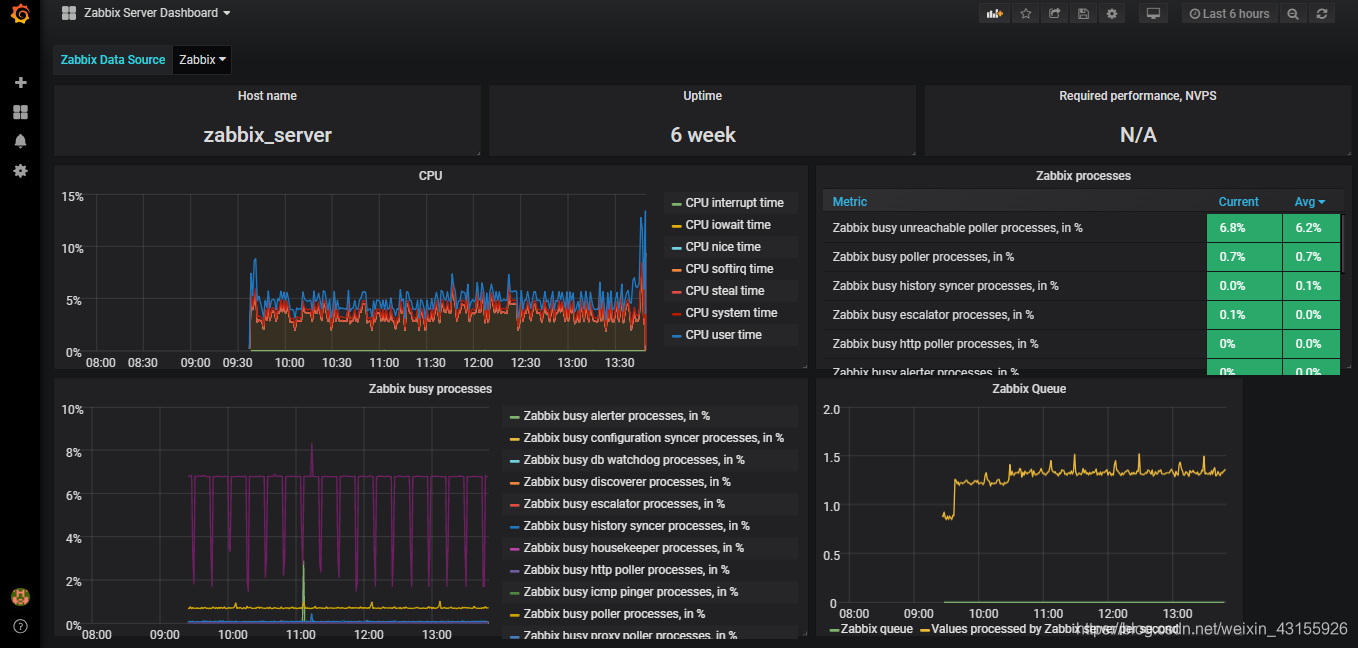Viewport: 1358px width, 648px height.
Task: Click the zabbix_server host name value
Action: (x=267, y=135)
